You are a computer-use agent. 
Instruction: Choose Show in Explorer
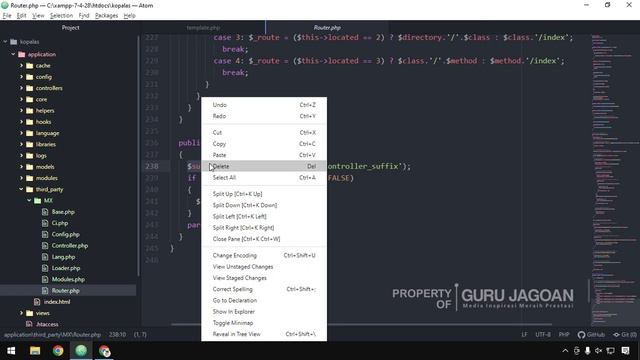264,312
